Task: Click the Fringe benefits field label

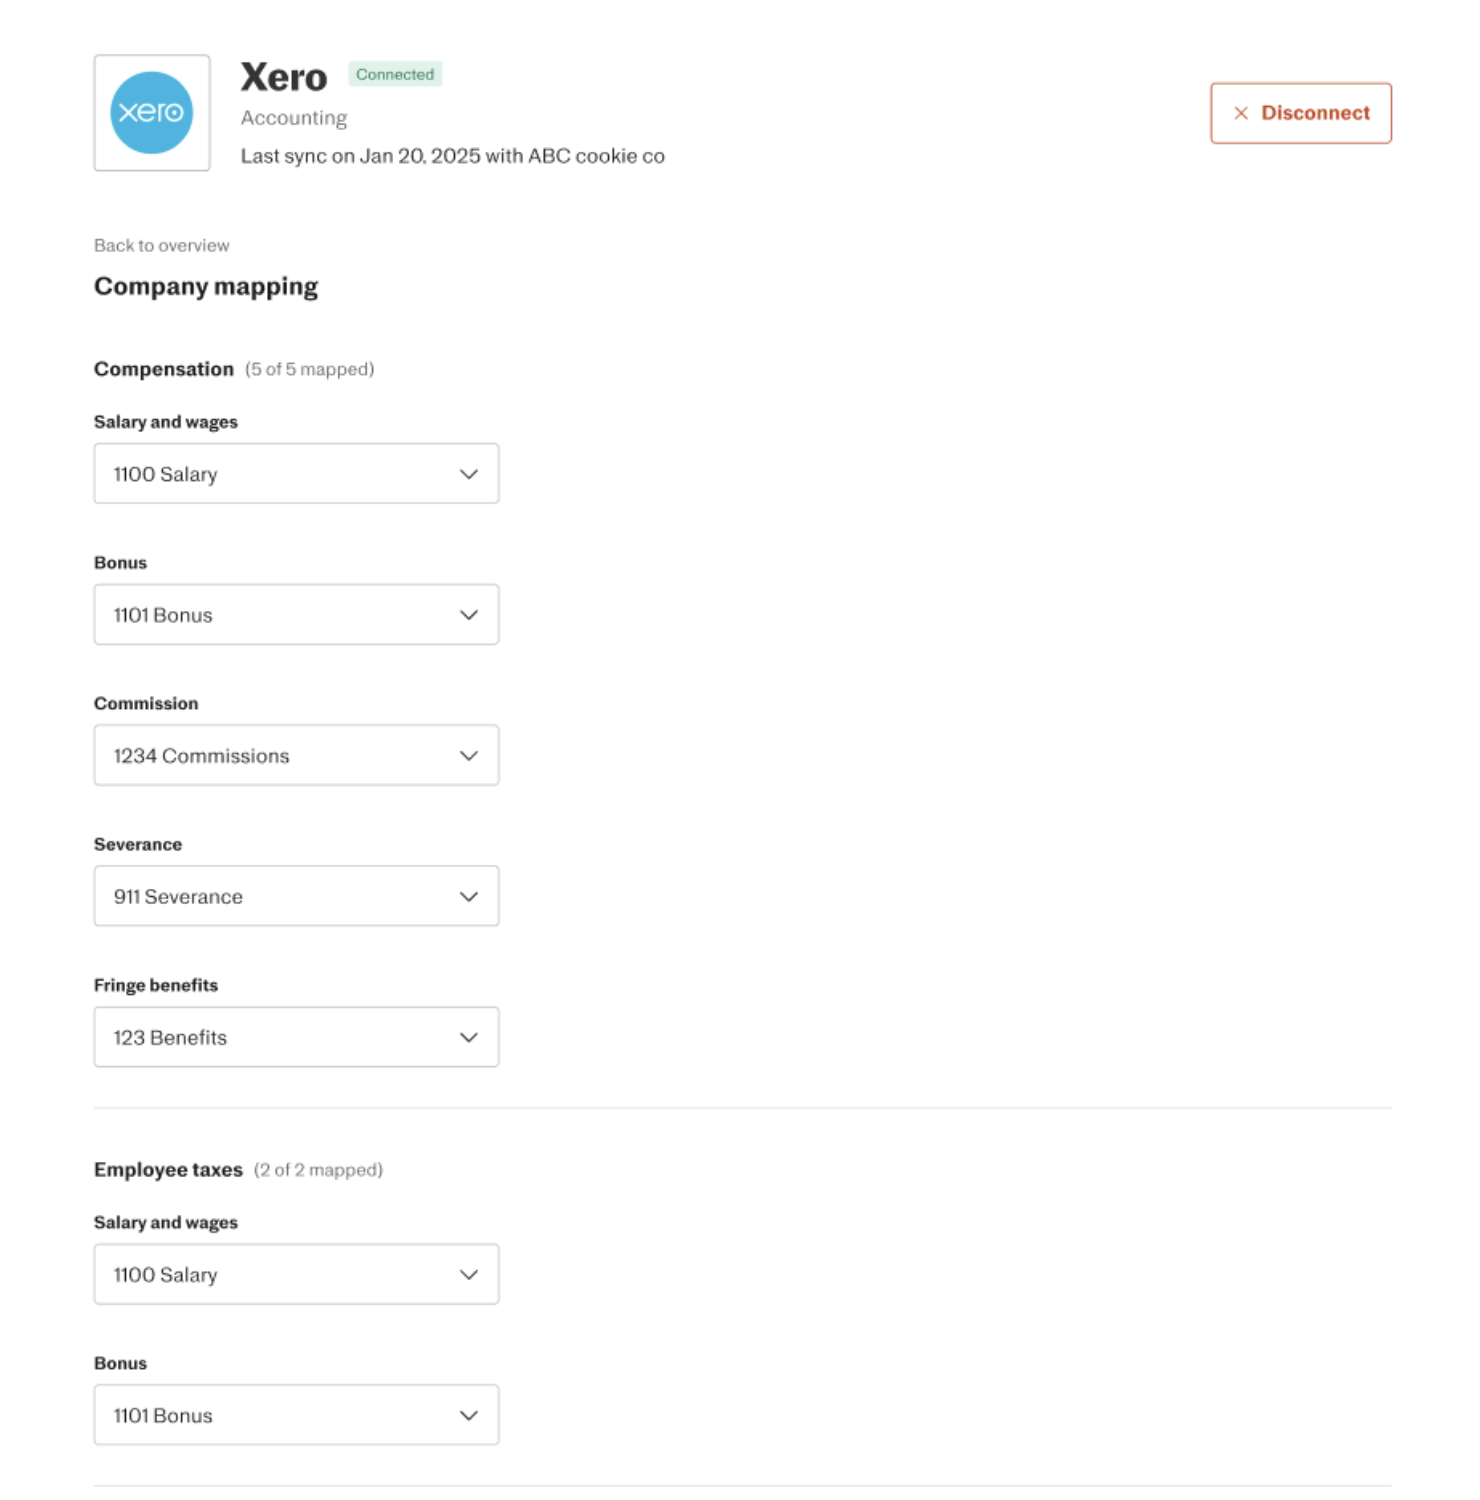Action: tap(156, 985)
